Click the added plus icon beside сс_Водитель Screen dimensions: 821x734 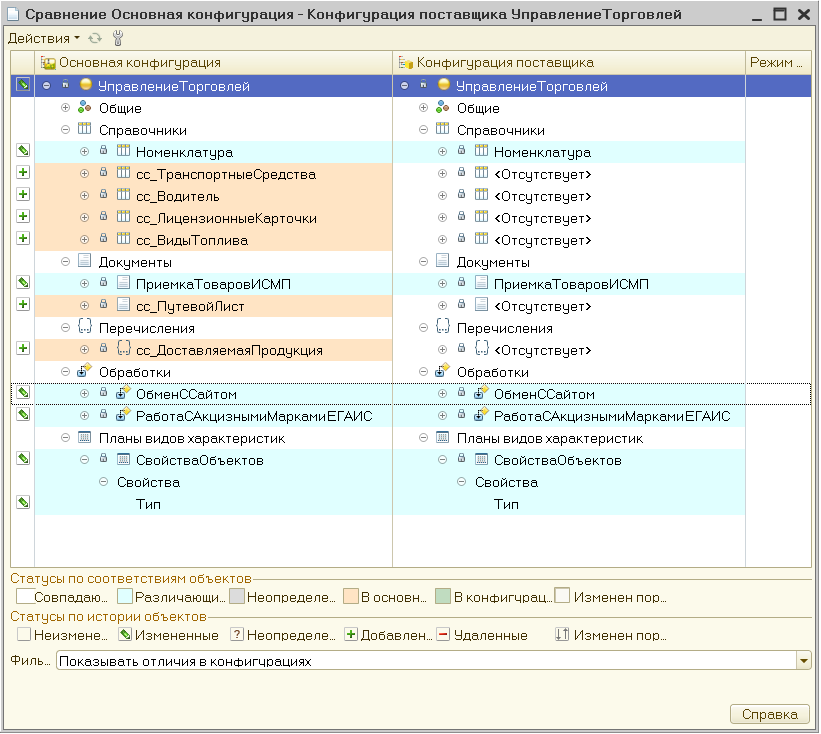pyautogui.click(x=22, y=196)
